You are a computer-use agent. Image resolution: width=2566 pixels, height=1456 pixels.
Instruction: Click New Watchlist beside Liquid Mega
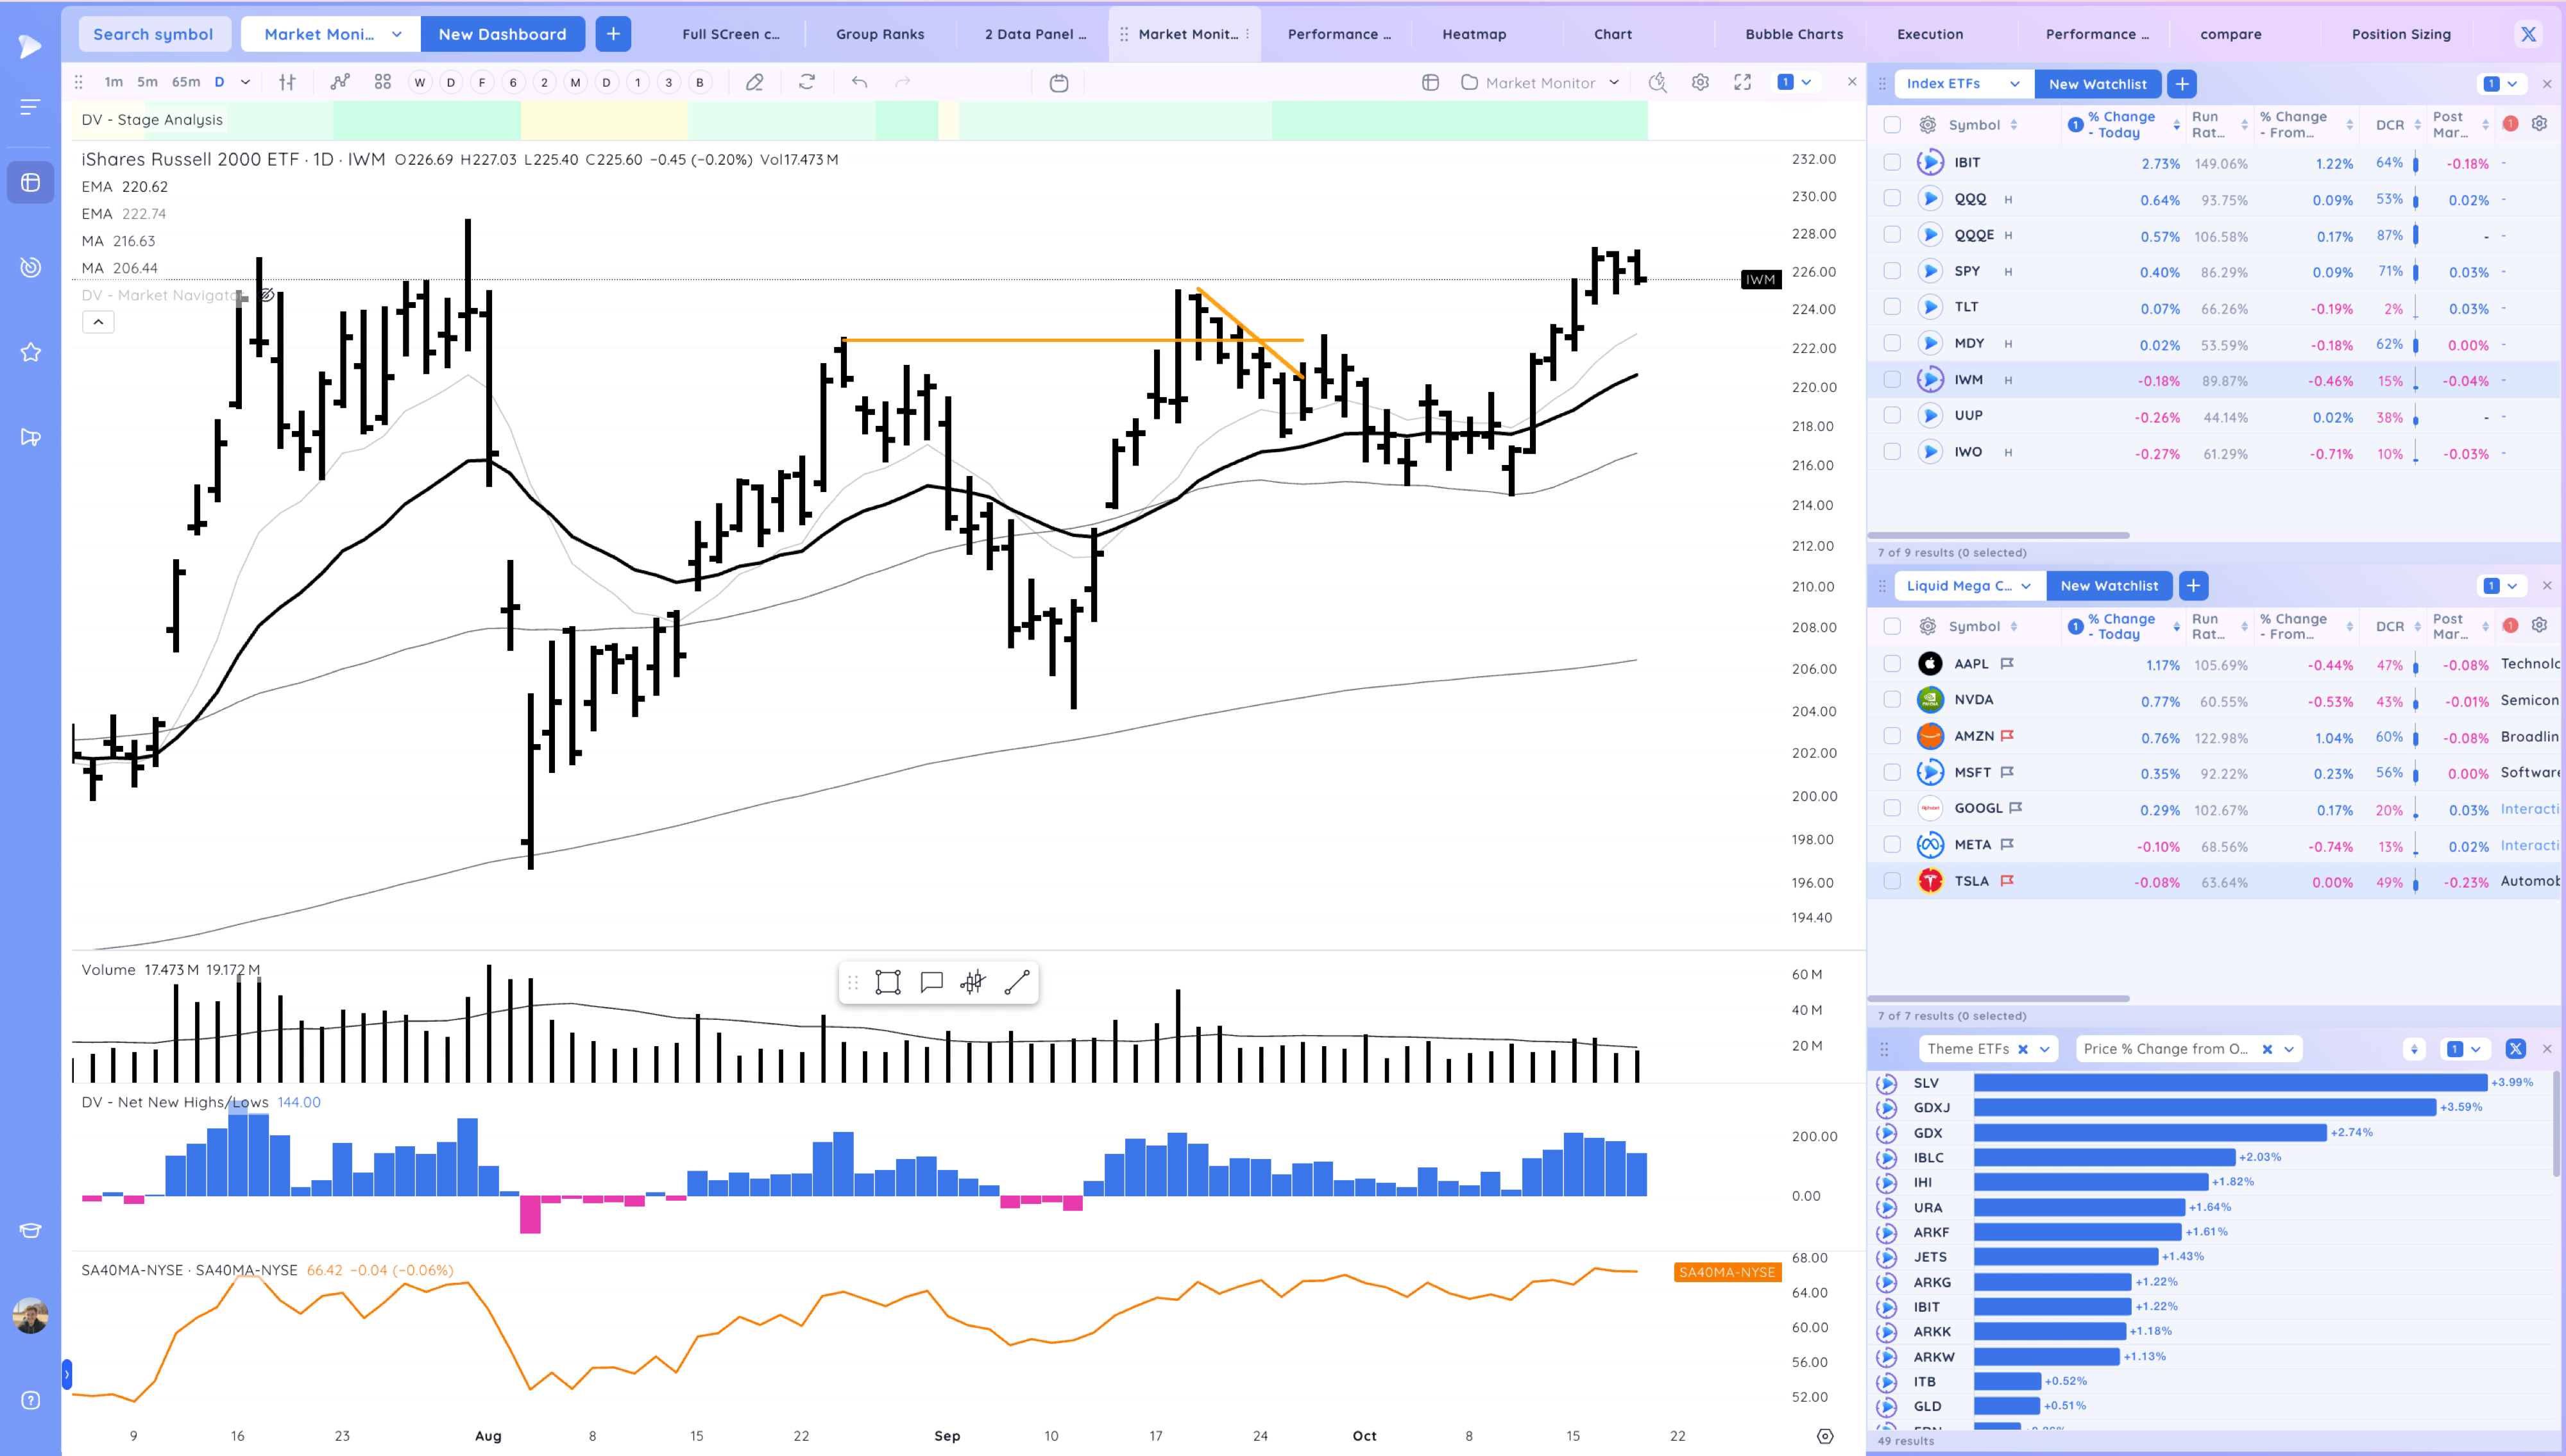[x=2108, y=586]
